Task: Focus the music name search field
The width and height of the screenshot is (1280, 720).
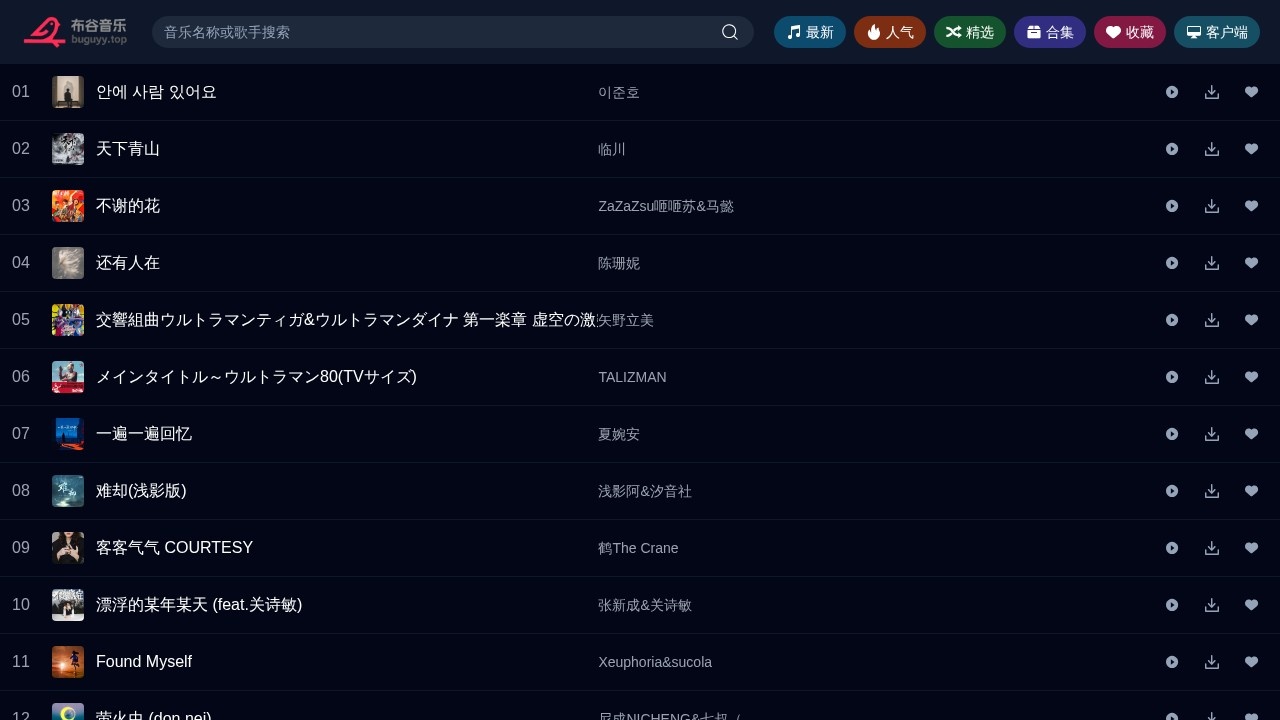Action: pyautogui.click(x=436, y=32)
